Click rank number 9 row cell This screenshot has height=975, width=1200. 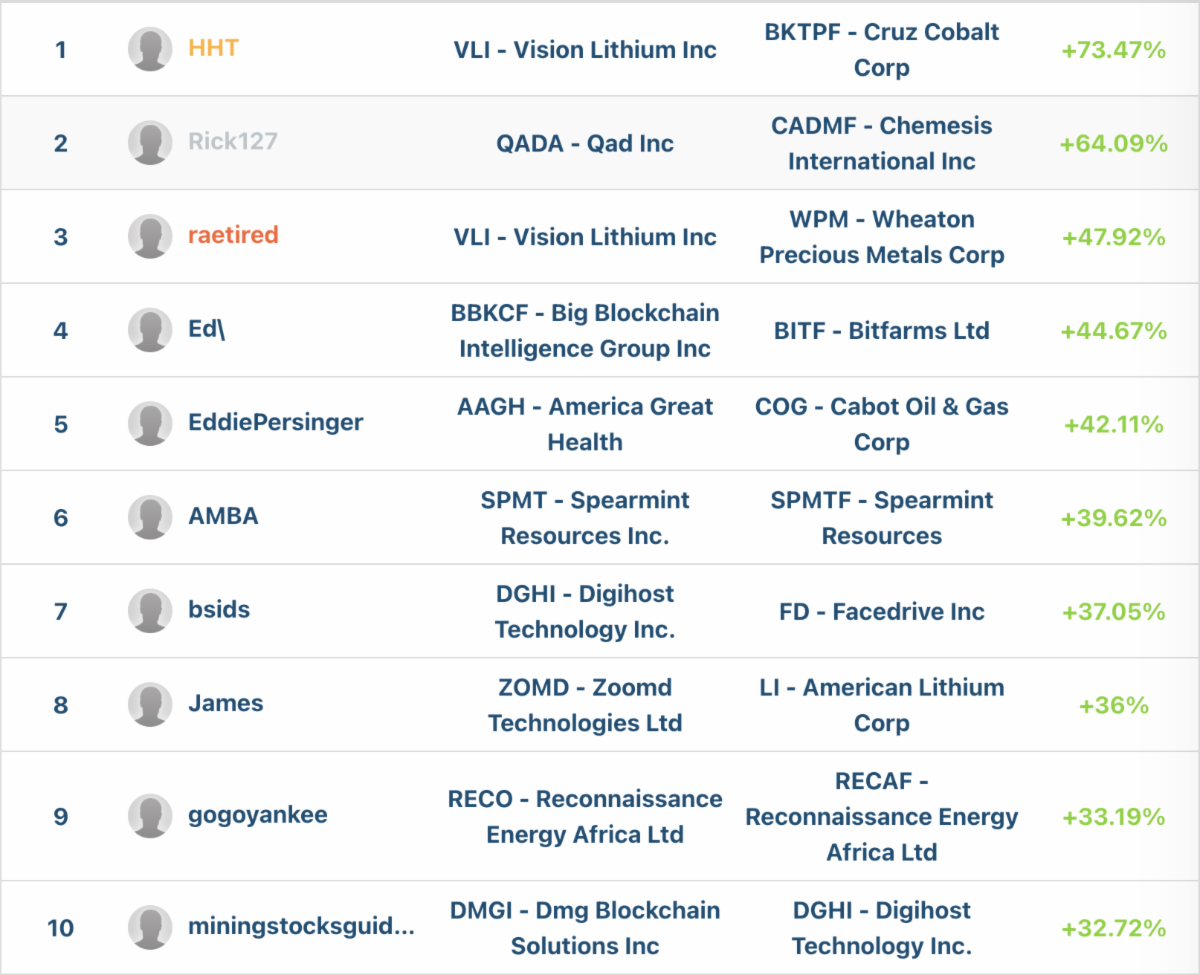tap(61, 817)
